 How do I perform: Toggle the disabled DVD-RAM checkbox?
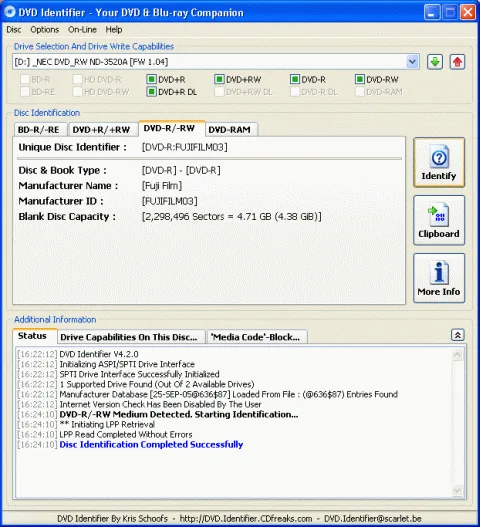[x=360, y=91]
